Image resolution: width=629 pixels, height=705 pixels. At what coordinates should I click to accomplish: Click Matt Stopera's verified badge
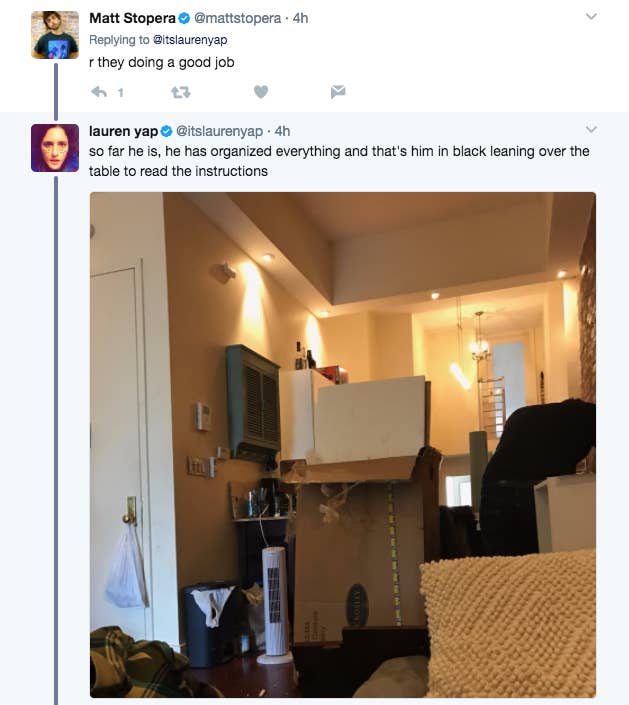click(x=184, y=18)
